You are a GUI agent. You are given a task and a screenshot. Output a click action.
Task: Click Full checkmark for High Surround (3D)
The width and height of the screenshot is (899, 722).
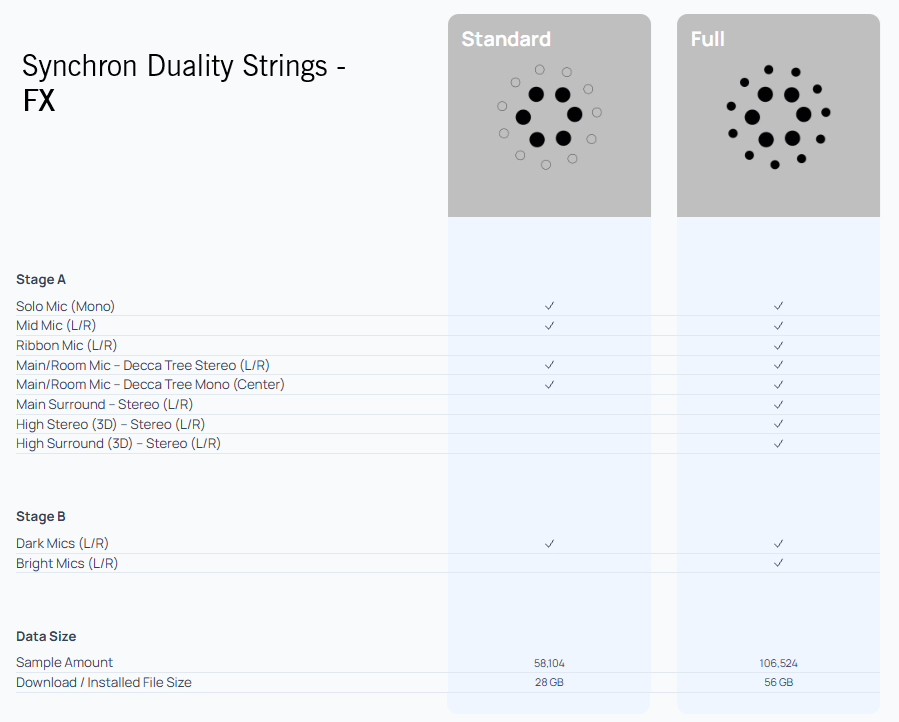pyautogui.click(x=778, y=444)
